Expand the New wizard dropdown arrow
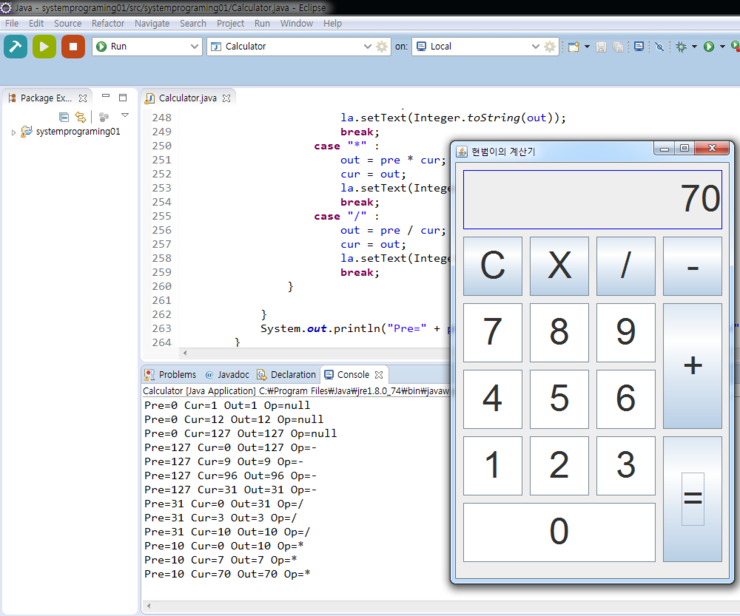 click(587, 46)
